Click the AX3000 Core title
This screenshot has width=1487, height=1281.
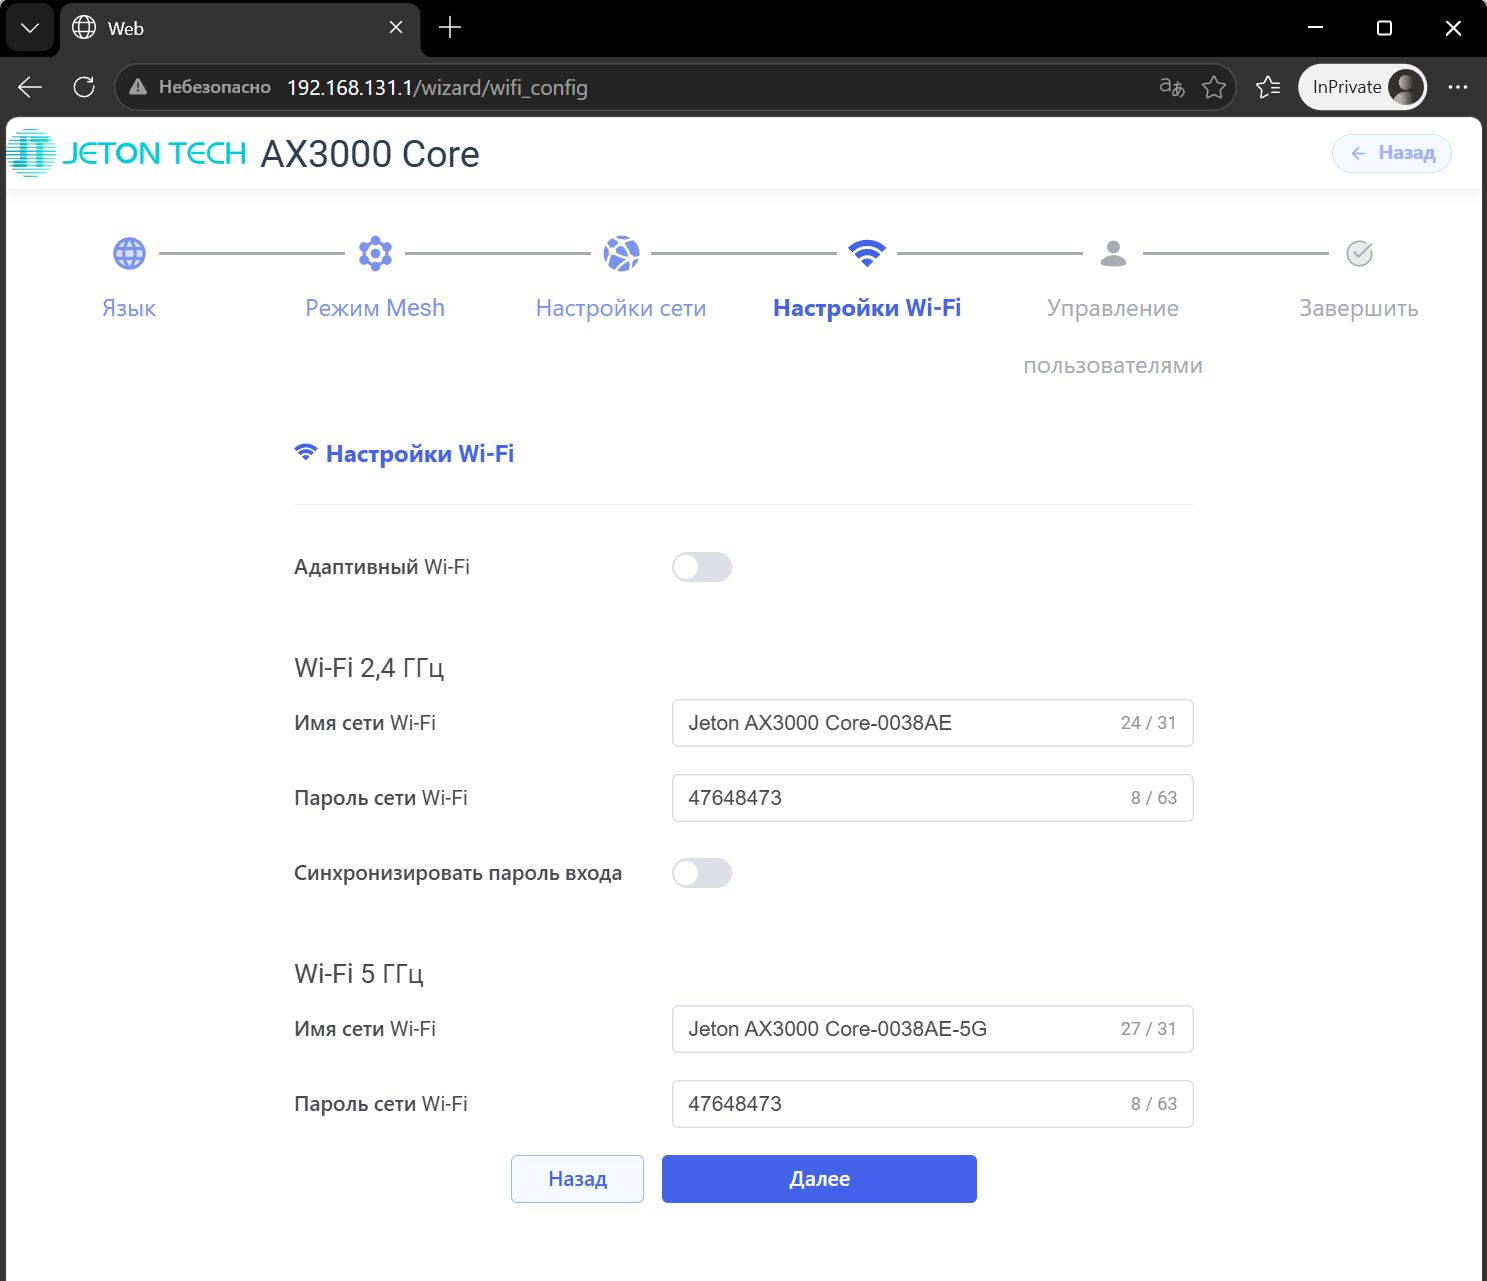coord(370,154)
